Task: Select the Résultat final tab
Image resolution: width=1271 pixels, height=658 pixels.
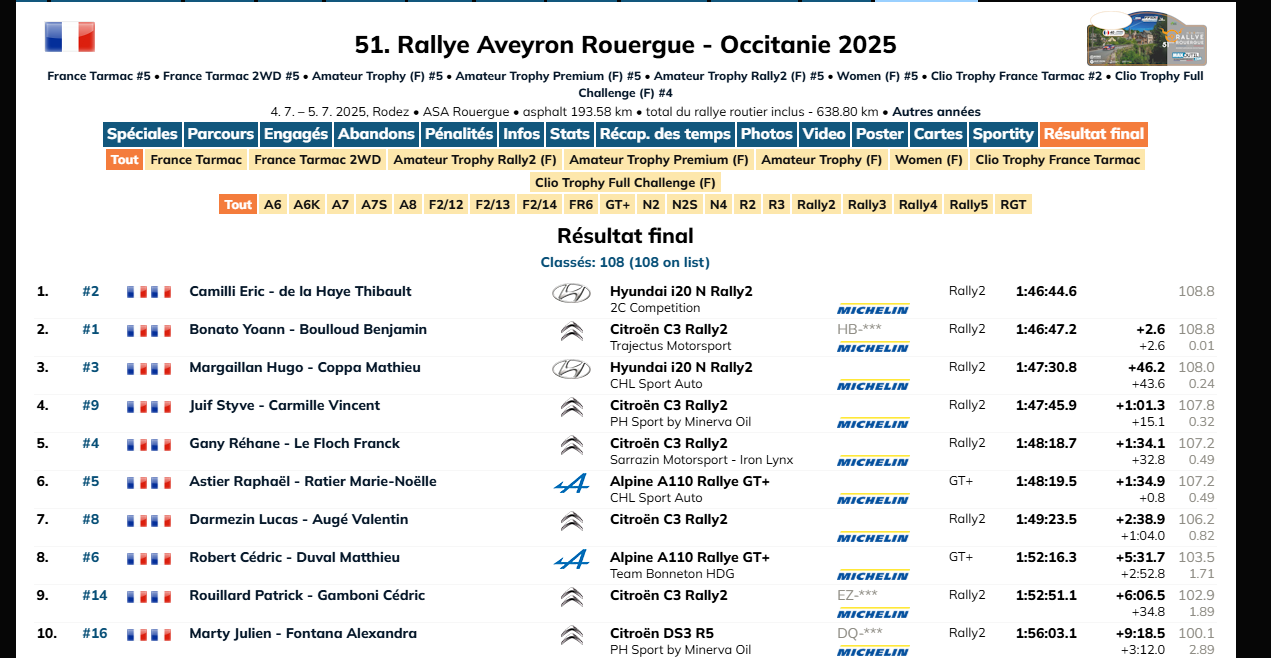Action: (1094, 134)
